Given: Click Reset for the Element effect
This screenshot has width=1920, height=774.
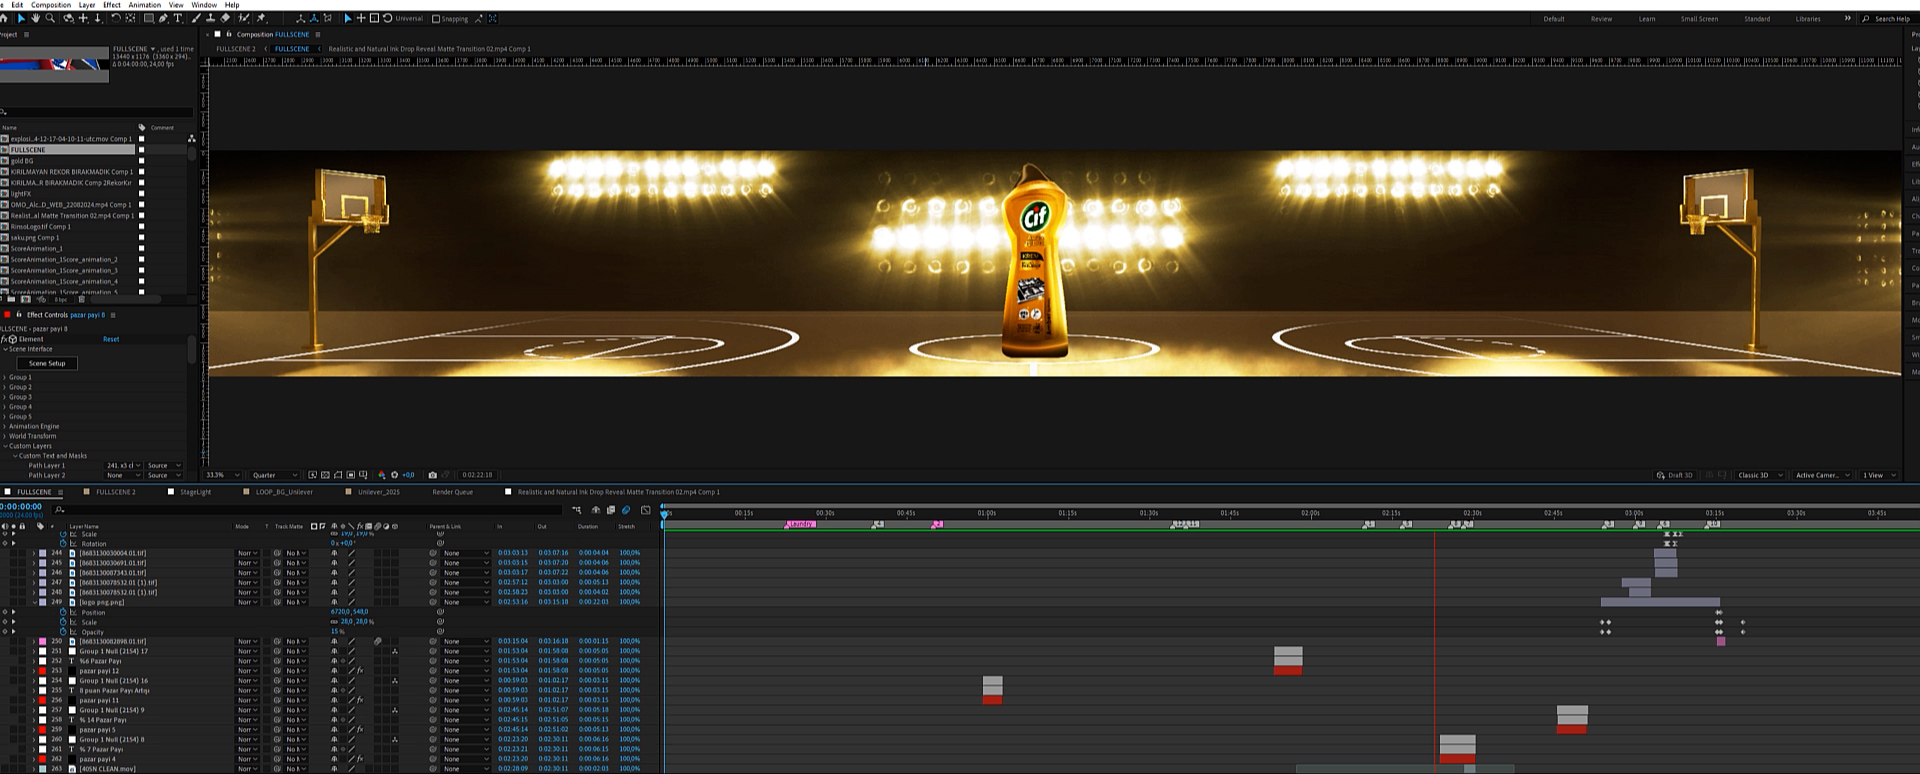Looking at the screenshot, I should pos(111,339).
